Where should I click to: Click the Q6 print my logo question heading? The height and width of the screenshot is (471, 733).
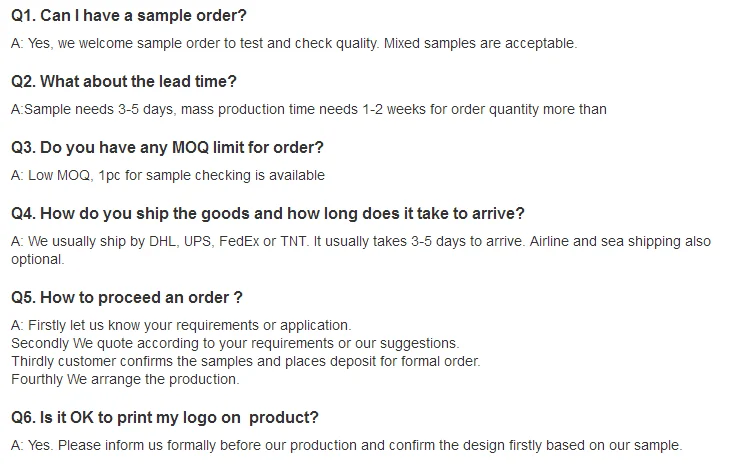[x=164, y=418]
